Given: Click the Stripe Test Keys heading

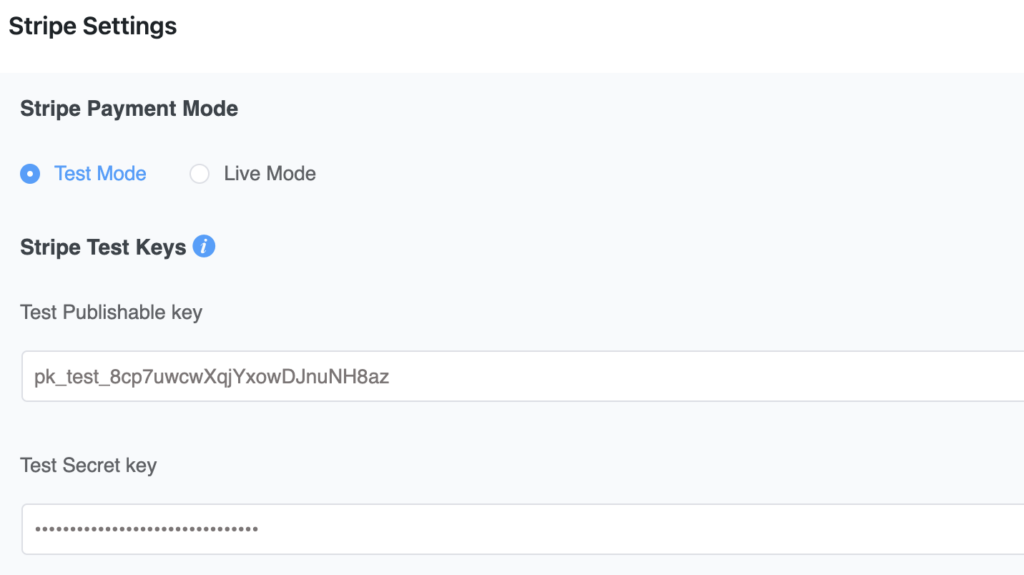Looking at the screenshot, I should pos(103,248).
